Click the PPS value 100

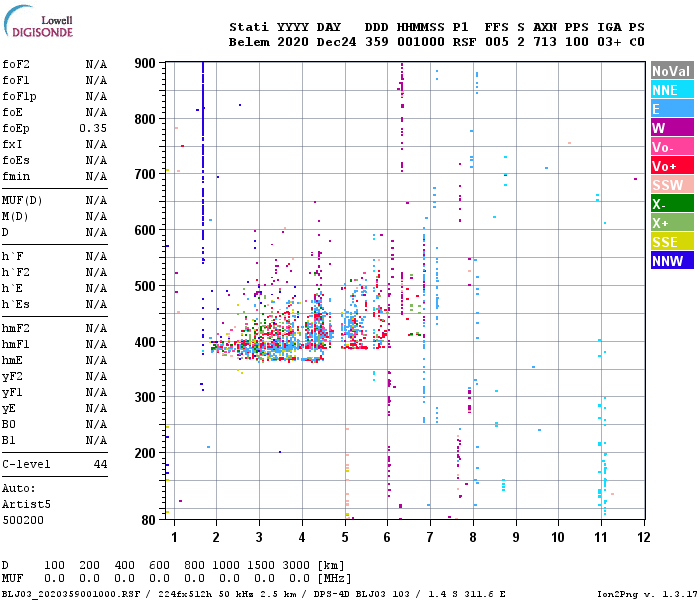click(x=577, y=42)
